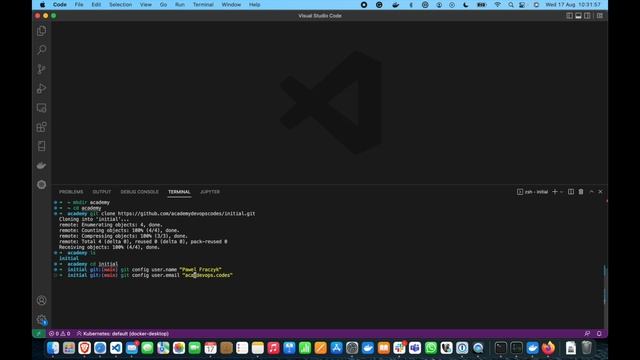Viewport: 640px width, 360px height.
Task: Open Spotlight search in menu bar
Action: tap(511, 4)
